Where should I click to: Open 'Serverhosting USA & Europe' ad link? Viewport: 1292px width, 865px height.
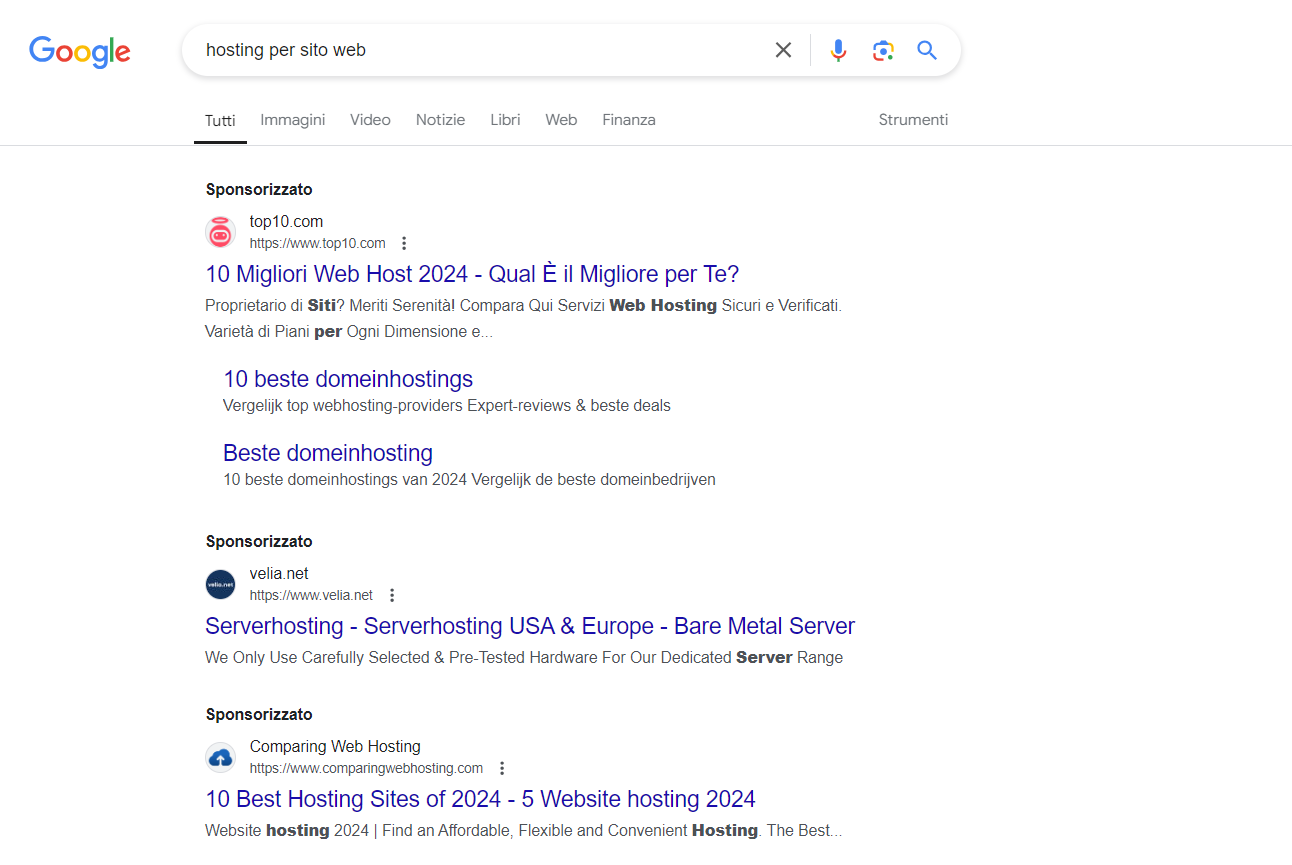(530, 626)
